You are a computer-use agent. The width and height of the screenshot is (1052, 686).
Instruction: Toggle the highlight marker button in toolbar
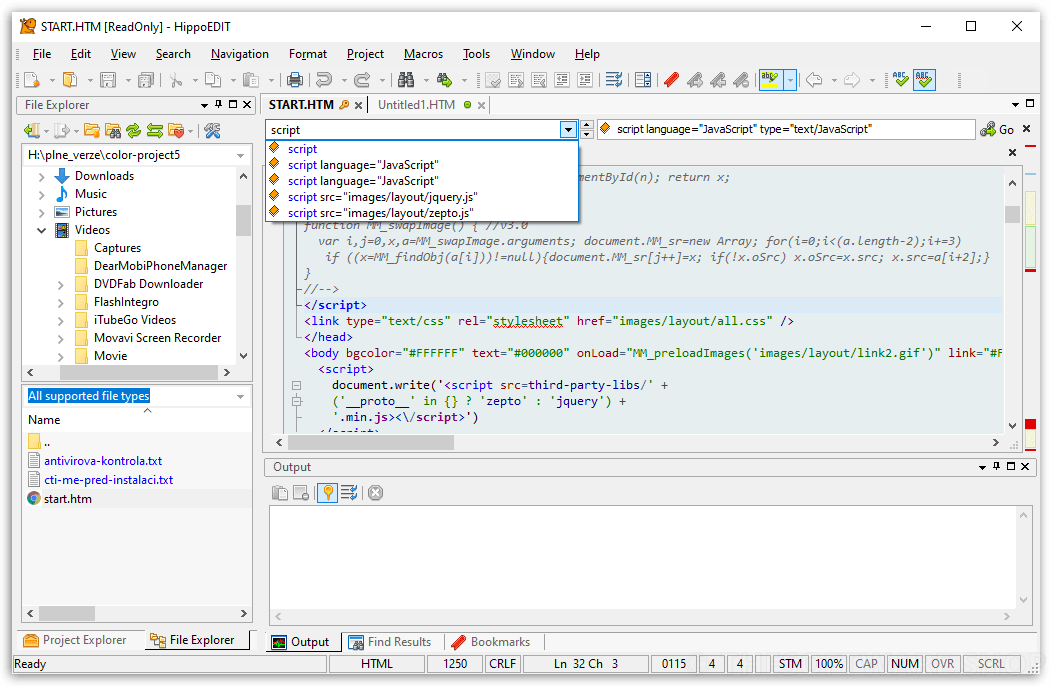pos(769,80)
